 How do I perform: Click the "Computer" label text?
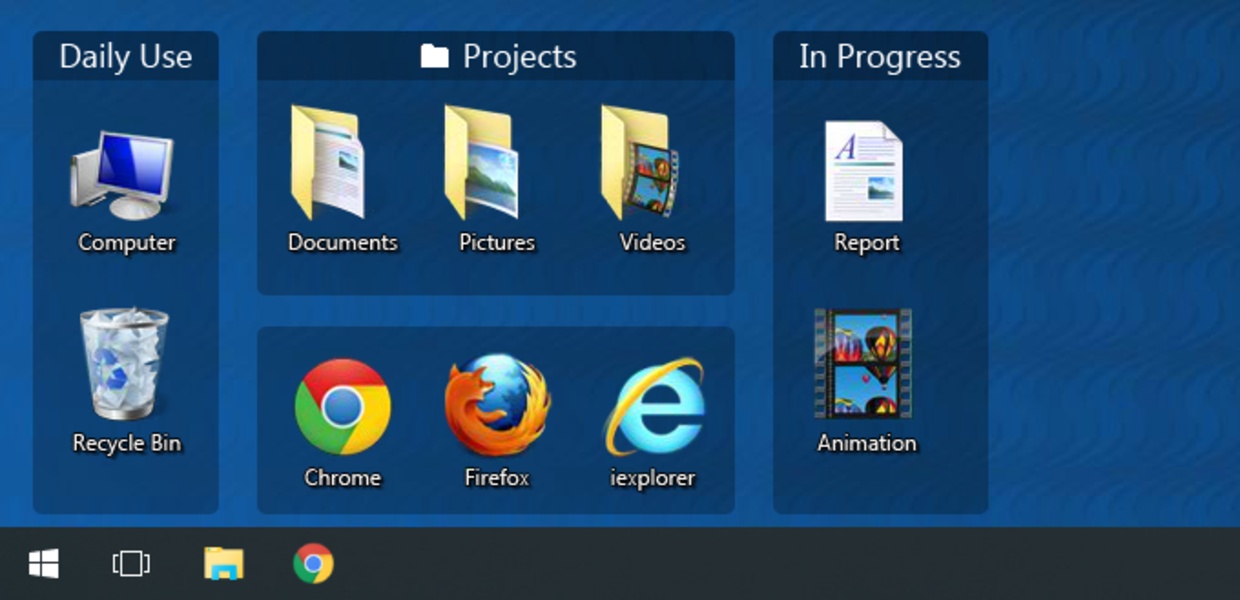[127, 242]
